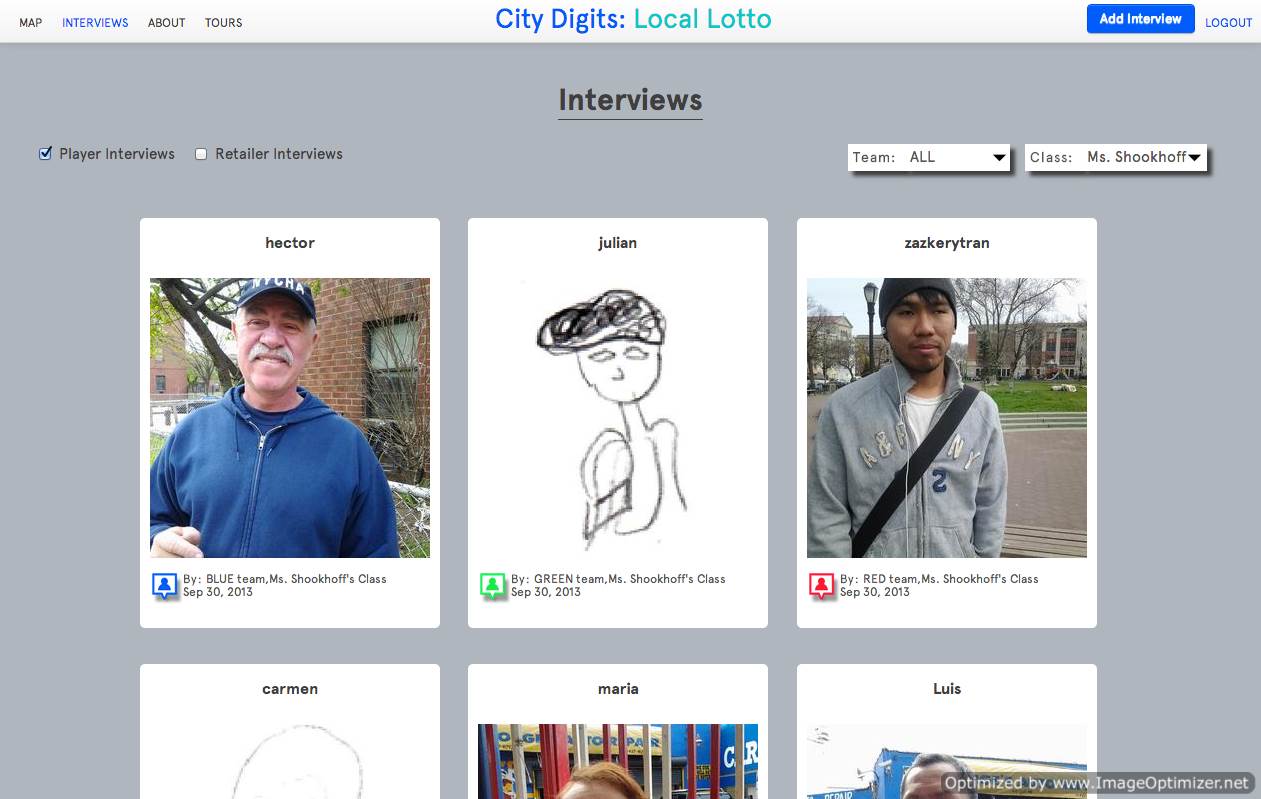The width and height of the screenshot is (1261, 799).
Task: Click the green team icon under julian
Action: pyautogui.click(x=493, y=586)
